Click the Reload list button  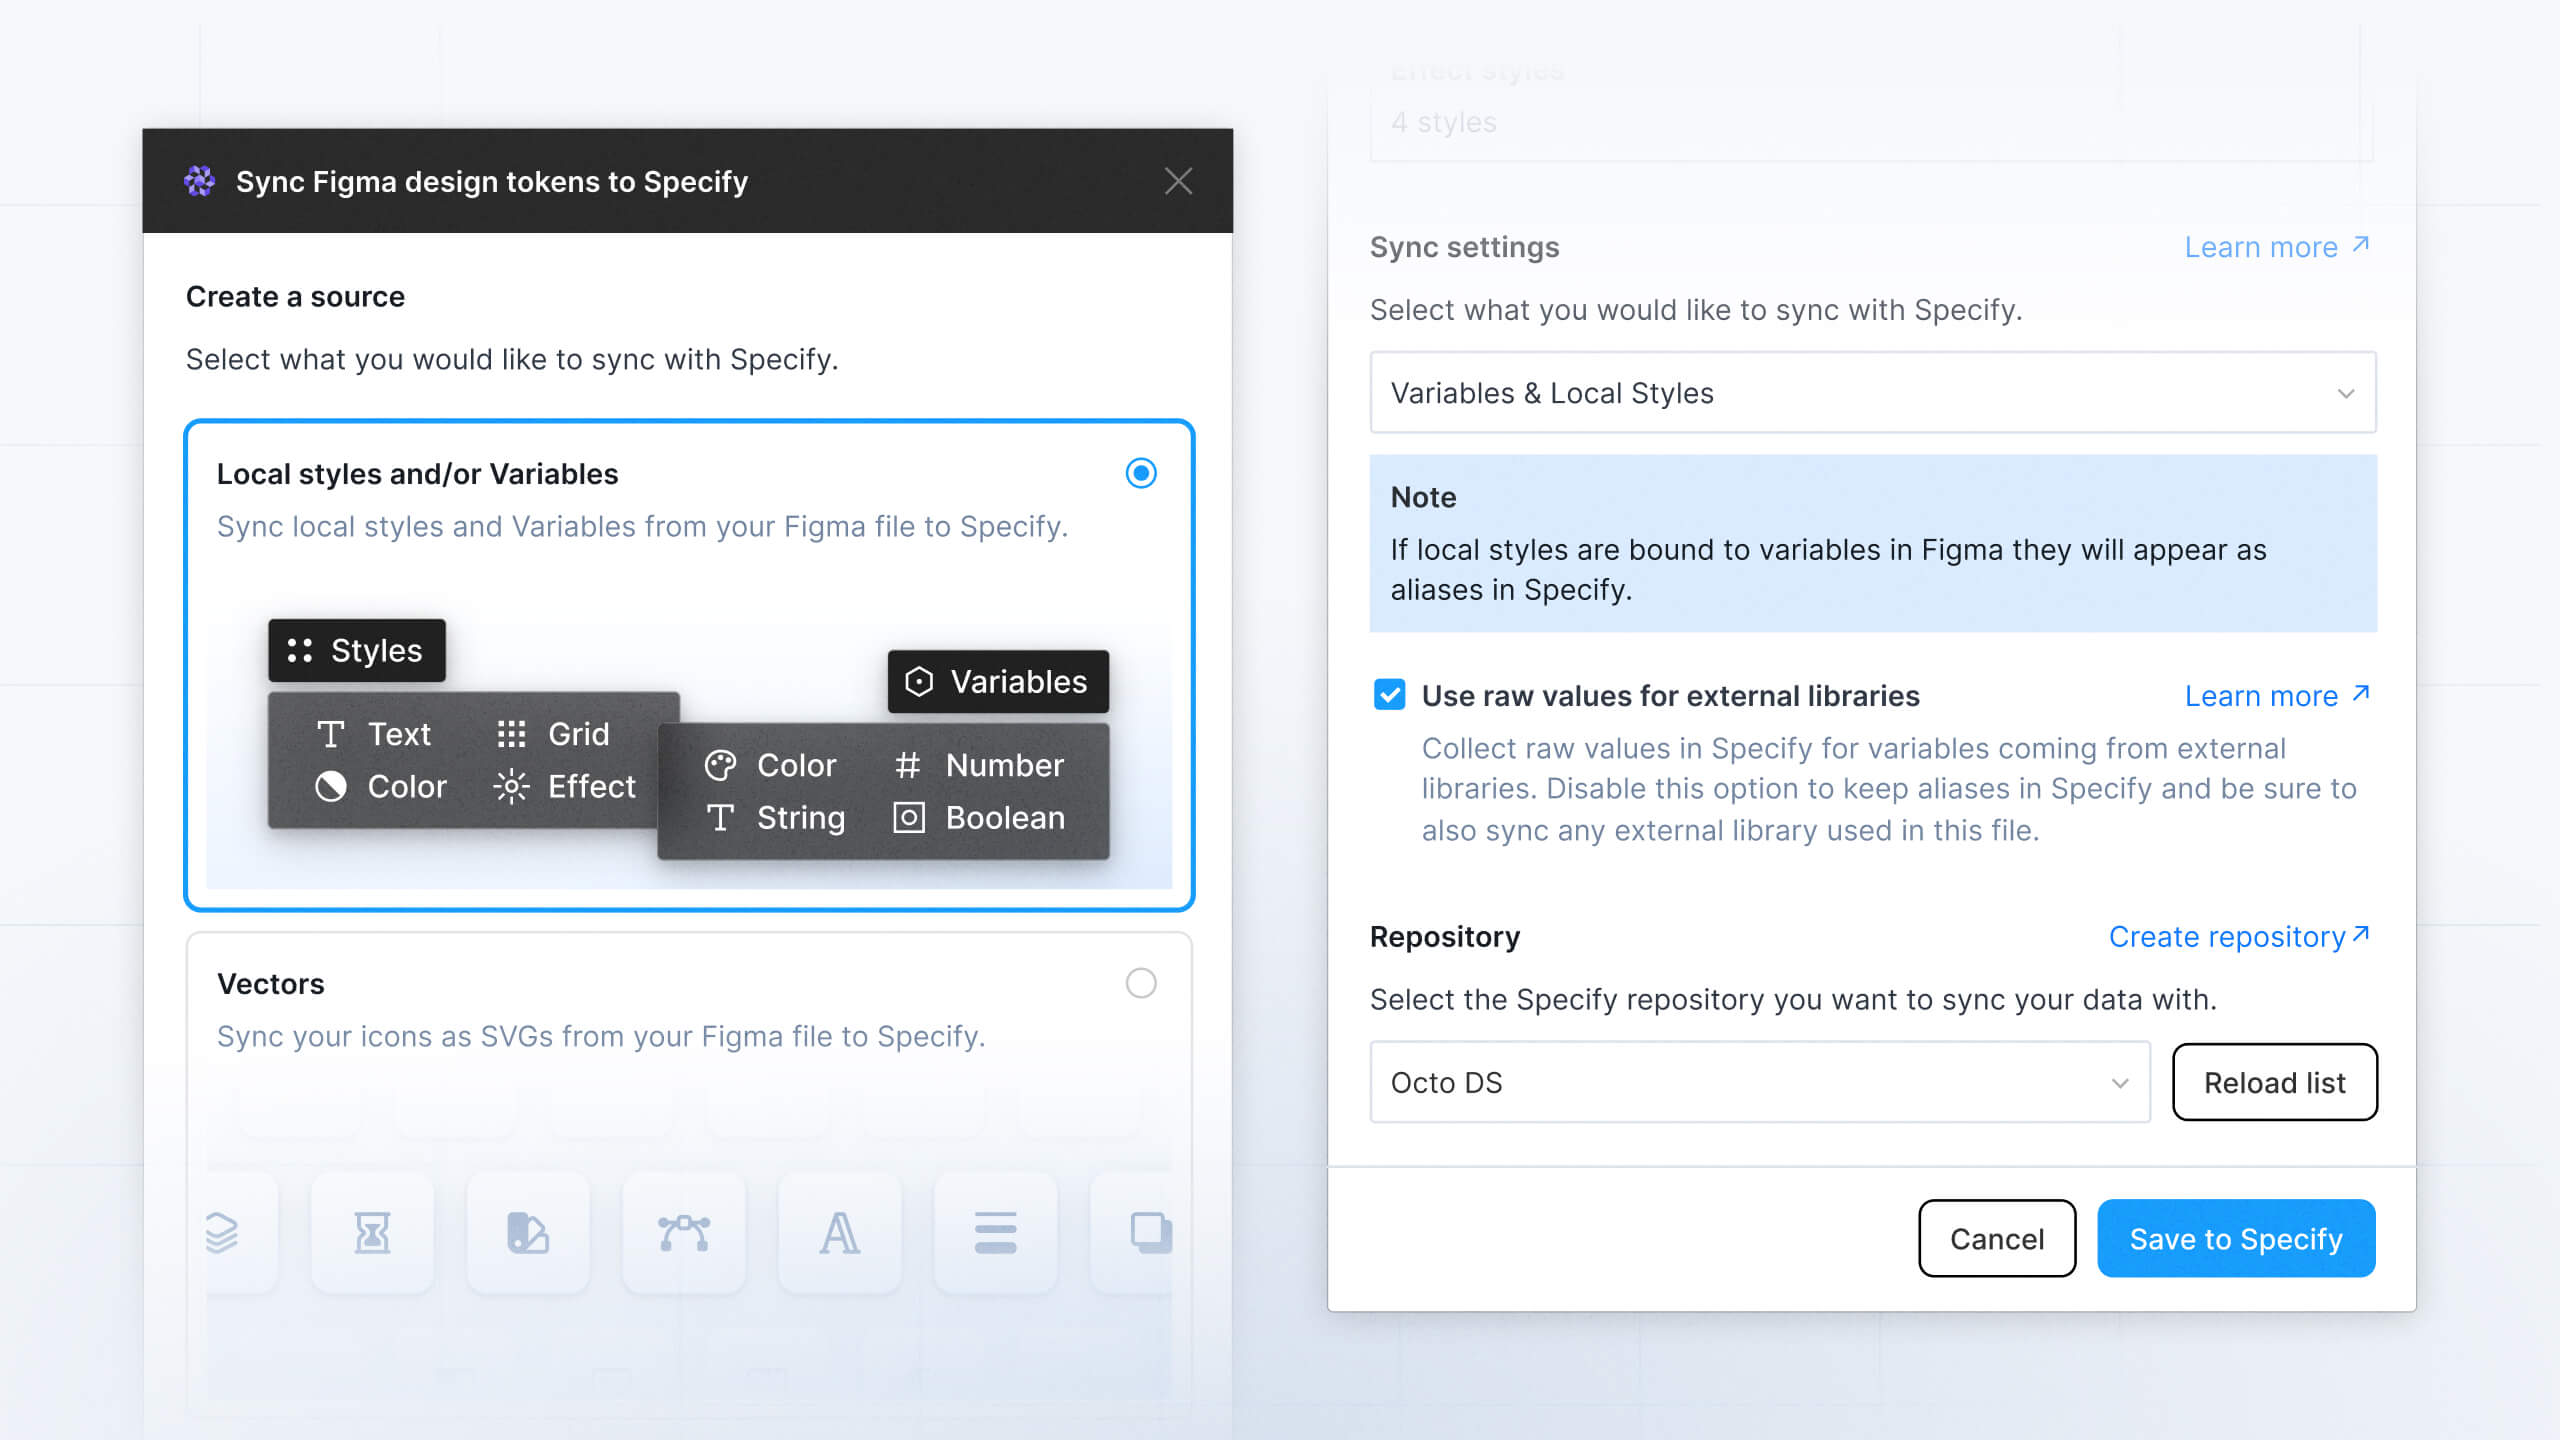(x=2274, y=1082)
